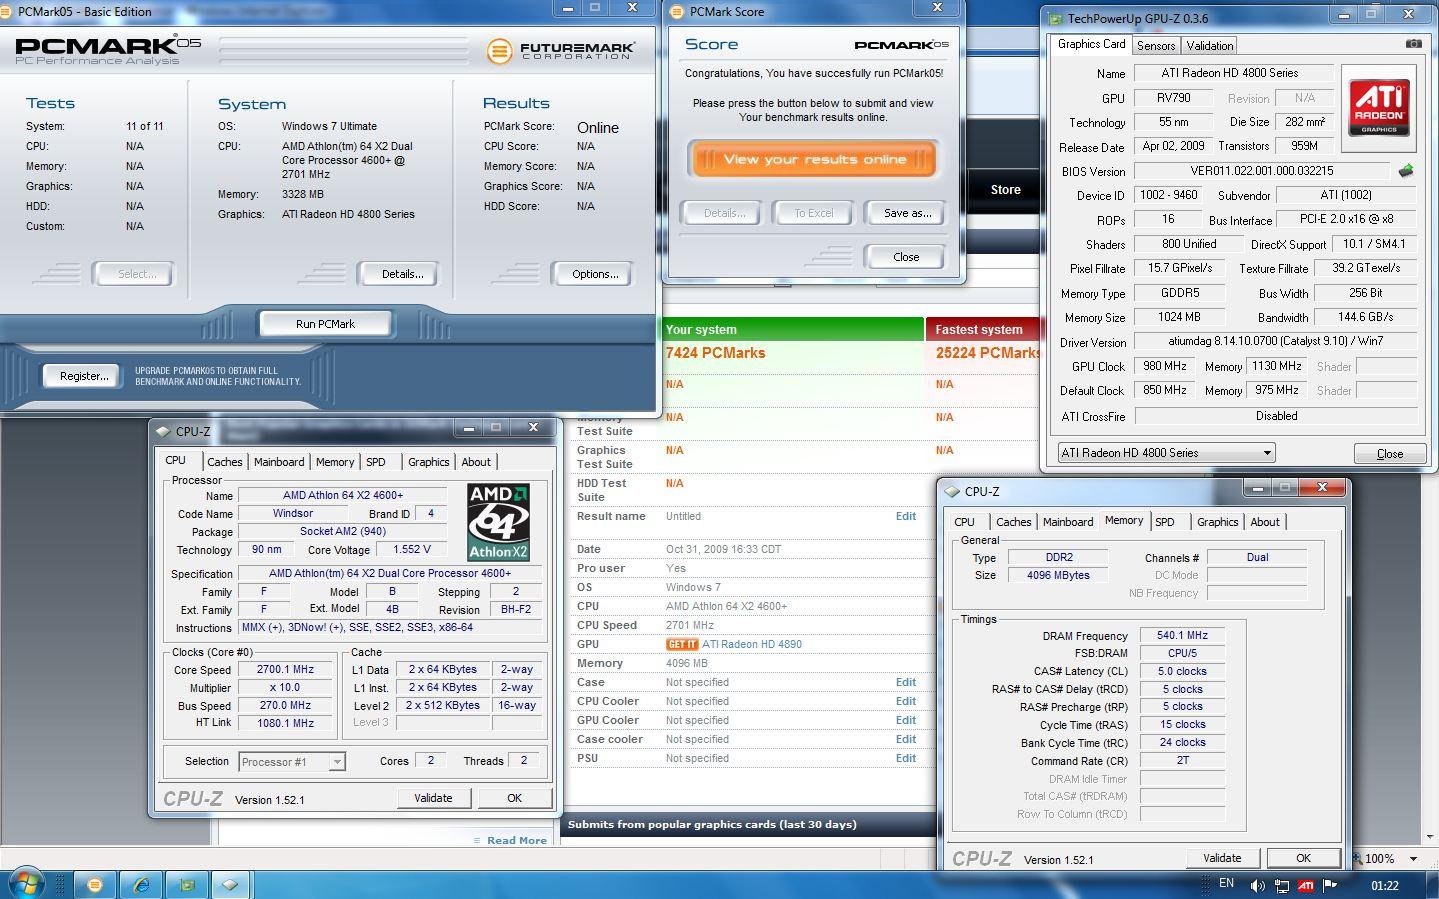Open the About tab in right CPU-Z window

1265,522
